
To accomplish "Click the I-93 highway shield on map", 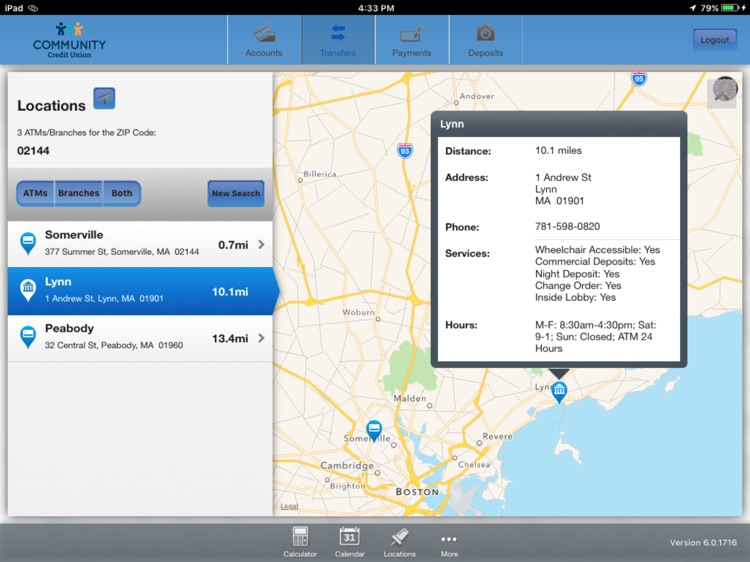I will (405, 151).
